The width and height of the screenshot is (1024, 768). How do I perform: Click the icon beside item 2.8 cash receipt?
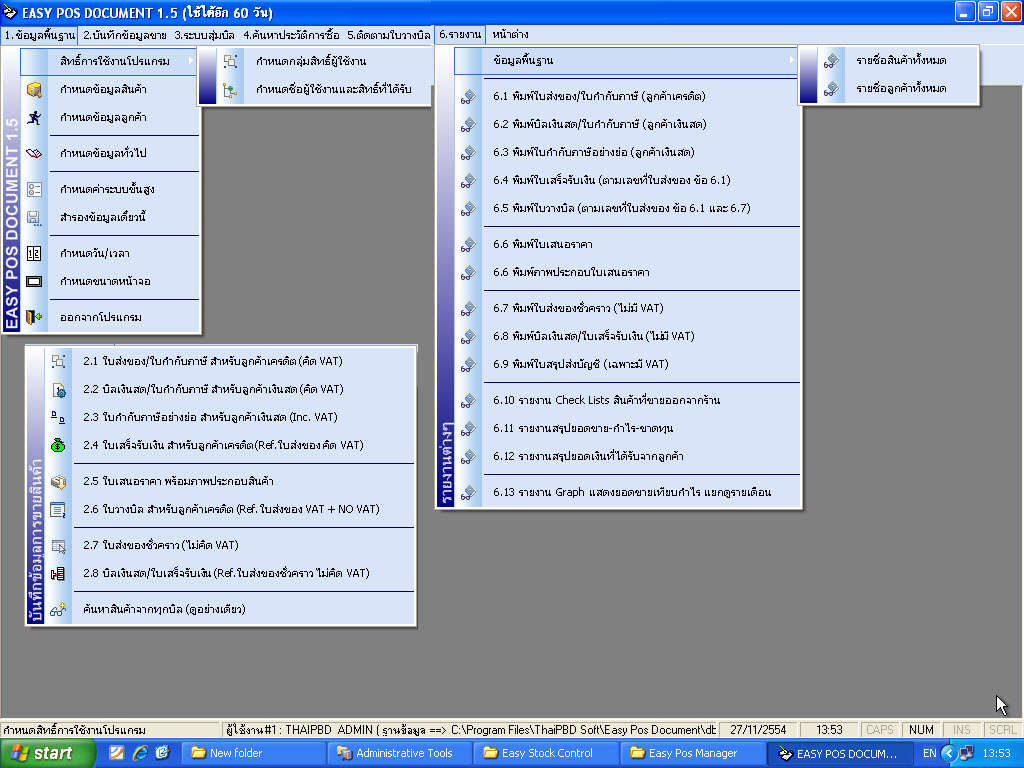click(x=58, y=573)
